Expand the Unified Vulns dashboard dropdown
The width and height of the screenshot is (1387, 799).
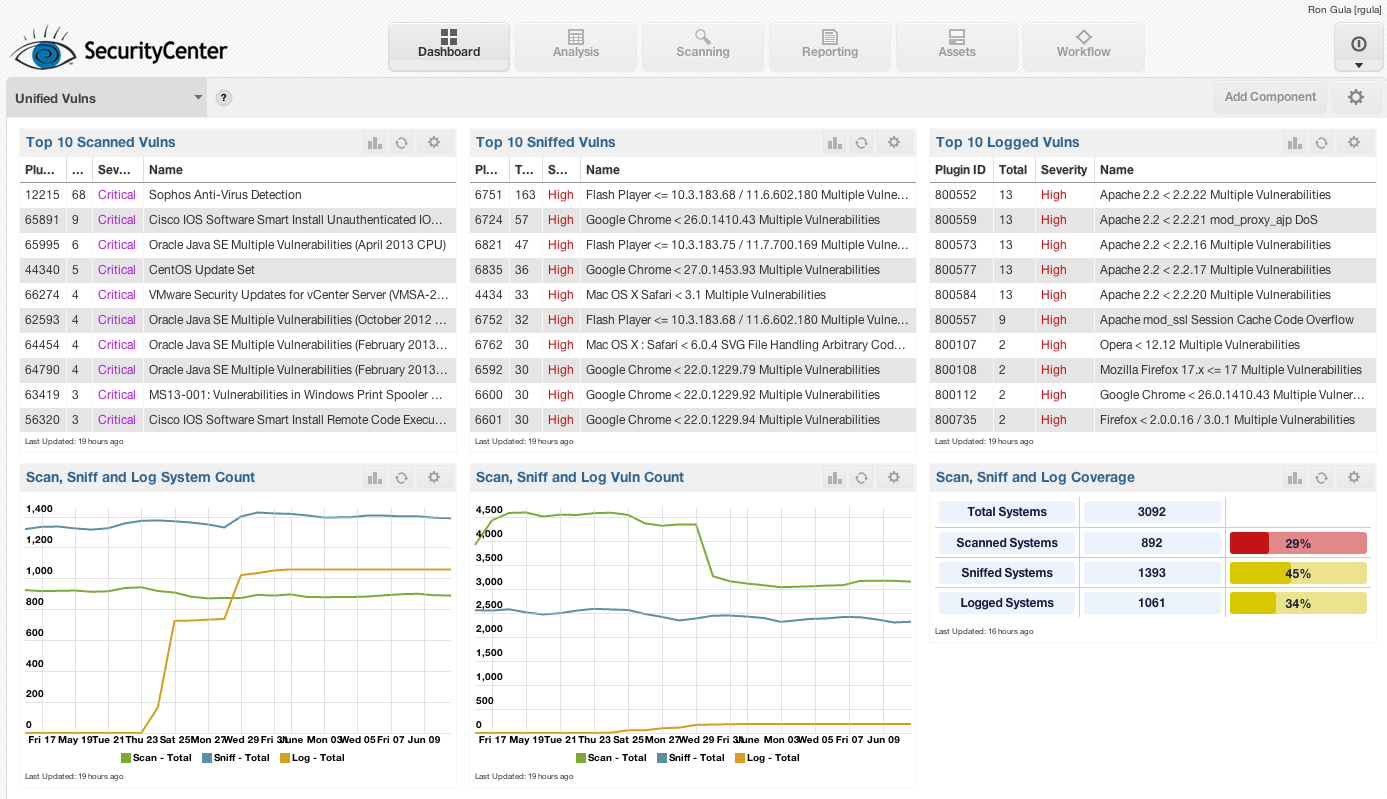pyautogui.click(x=198, y=98)
